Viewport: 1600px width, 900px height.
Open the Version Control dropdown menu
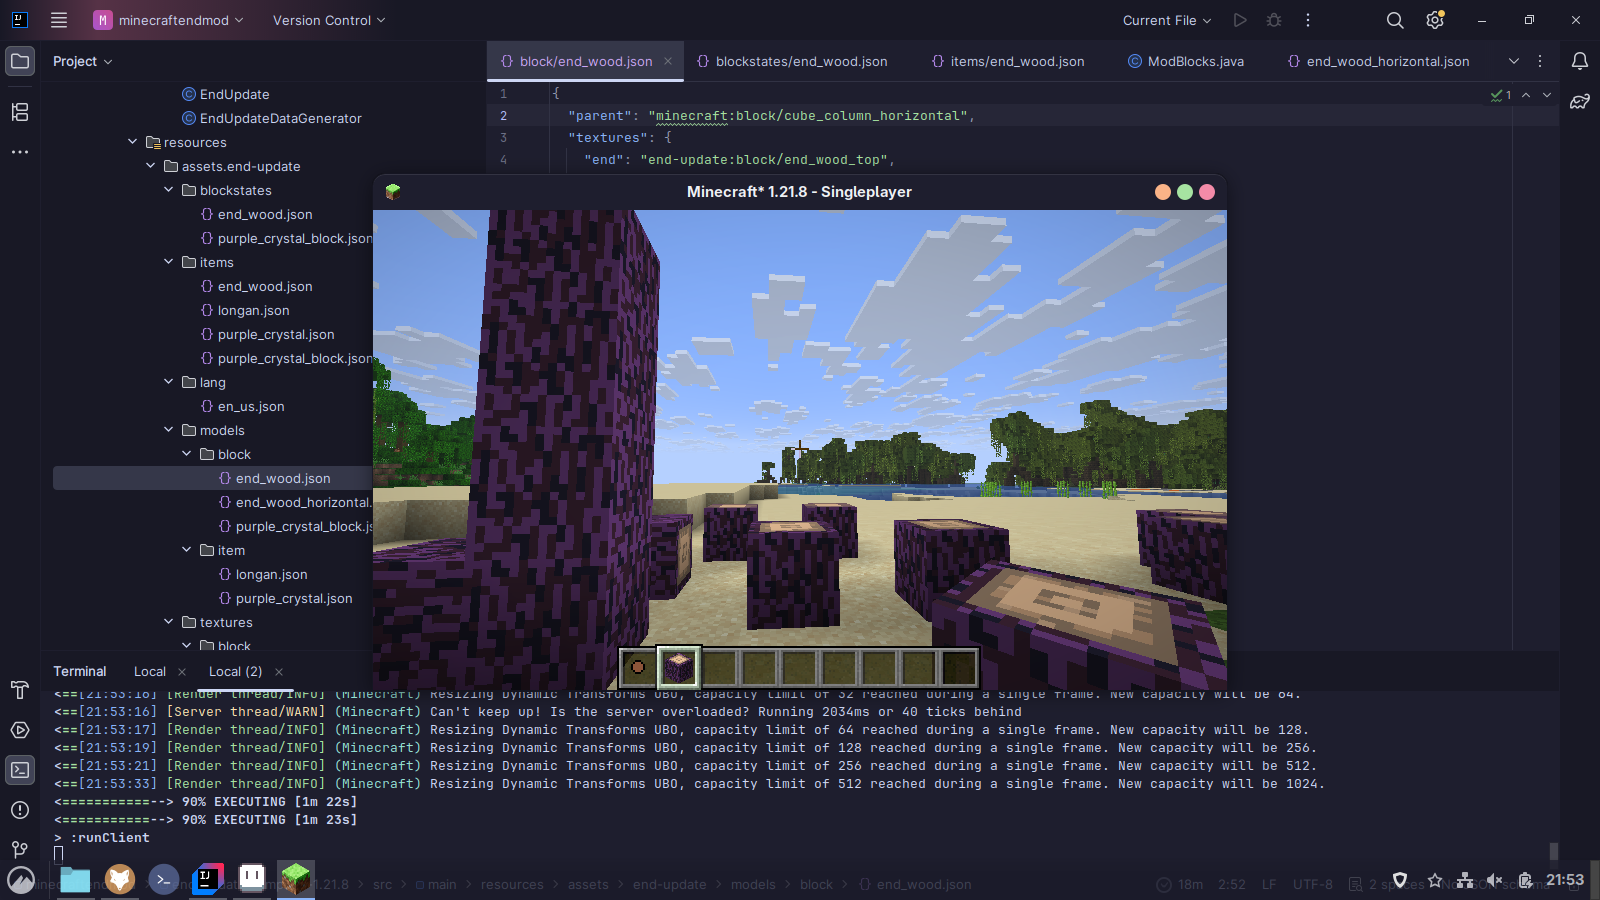pos(328,20)
